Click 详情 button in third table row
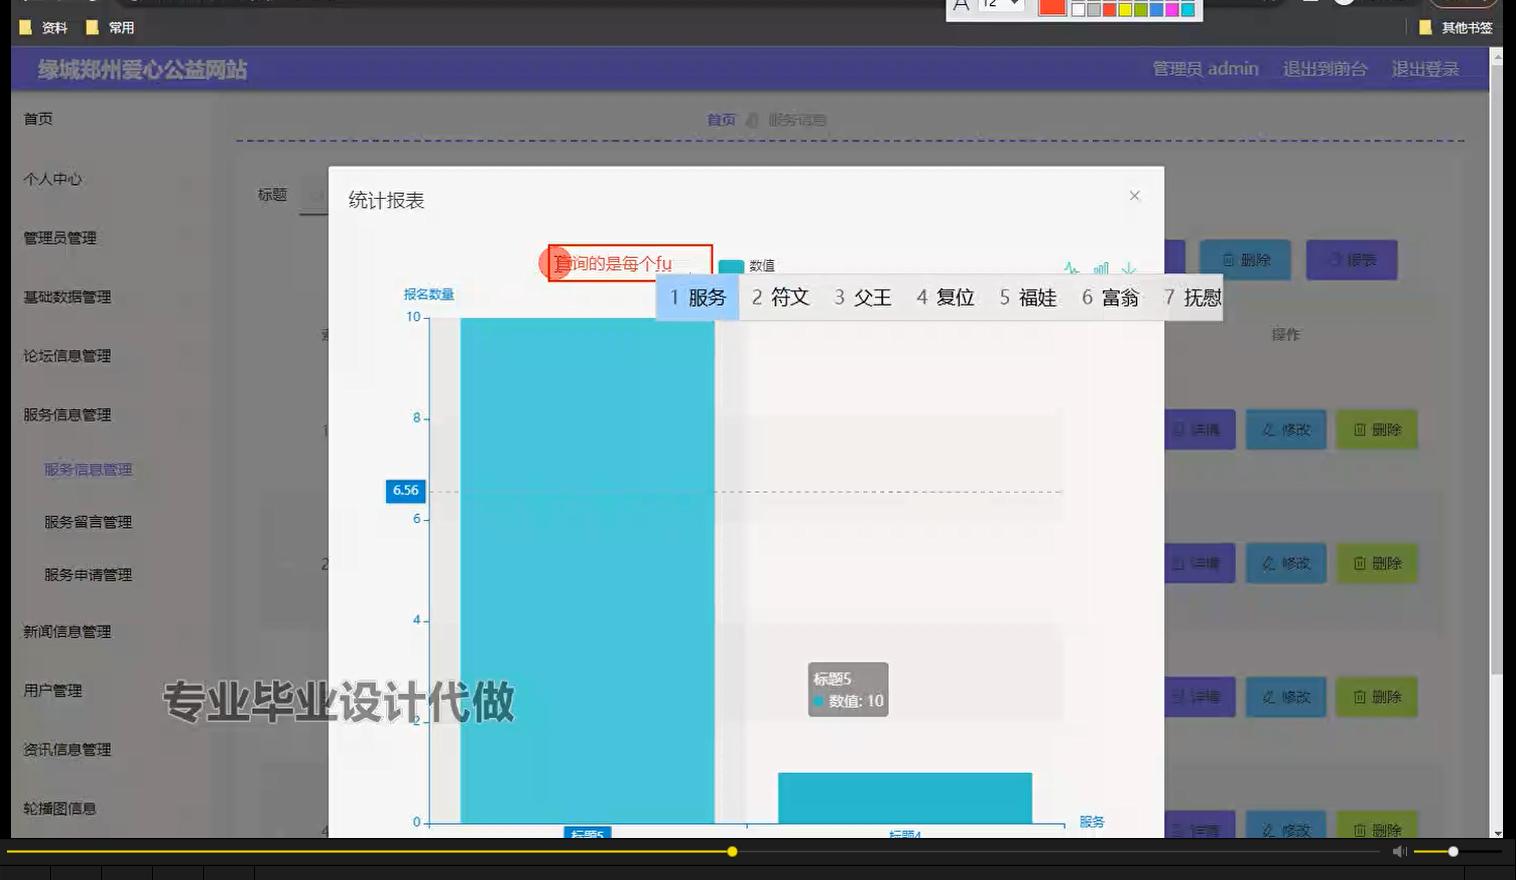 (x=1200, y=697)
